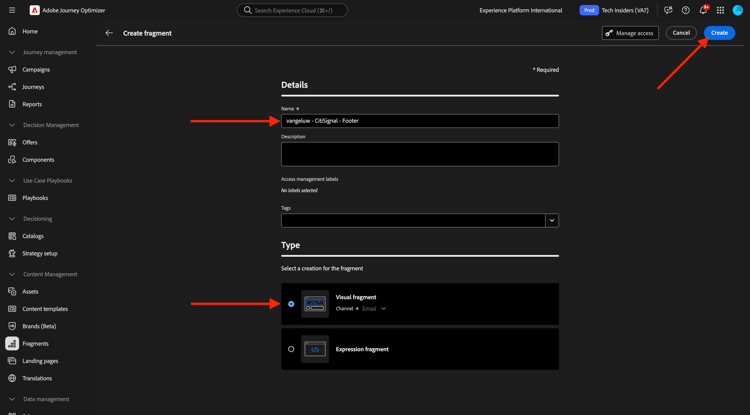This screenshot has width=750, height=415.
Task: View notifications bell icon
Action: click(703, 10)
